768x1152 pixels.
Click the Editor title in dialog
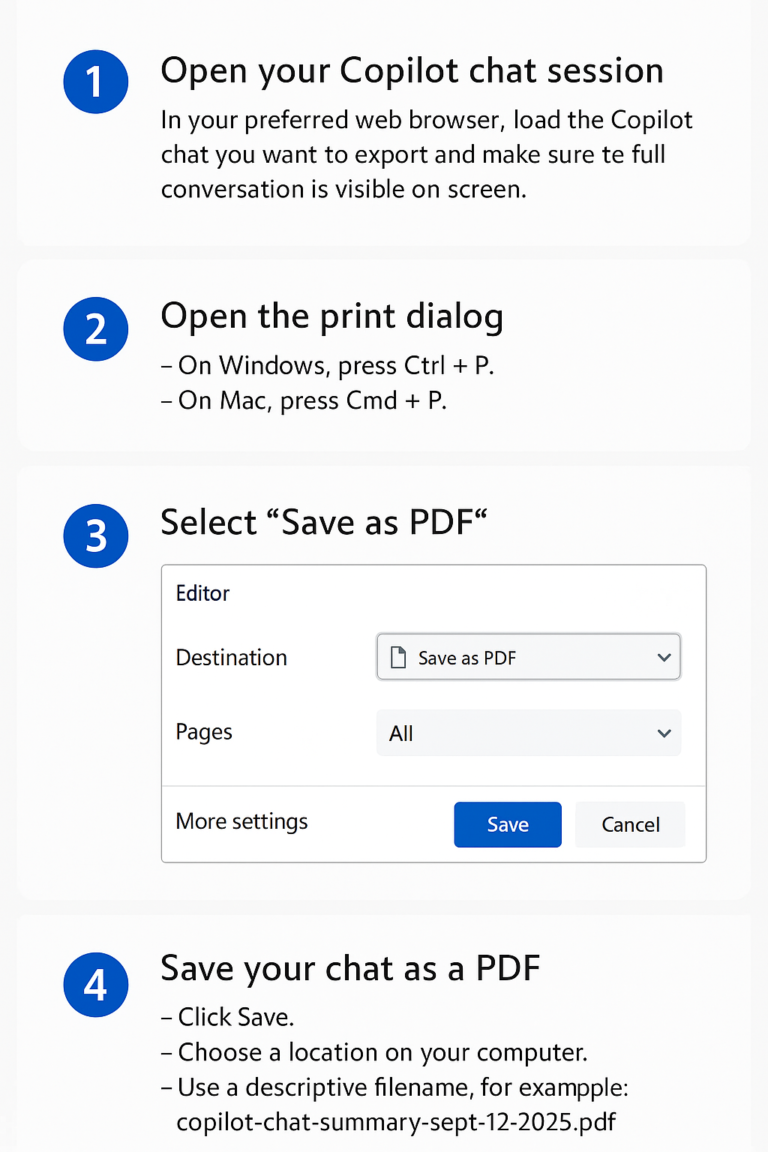point(203,594)
